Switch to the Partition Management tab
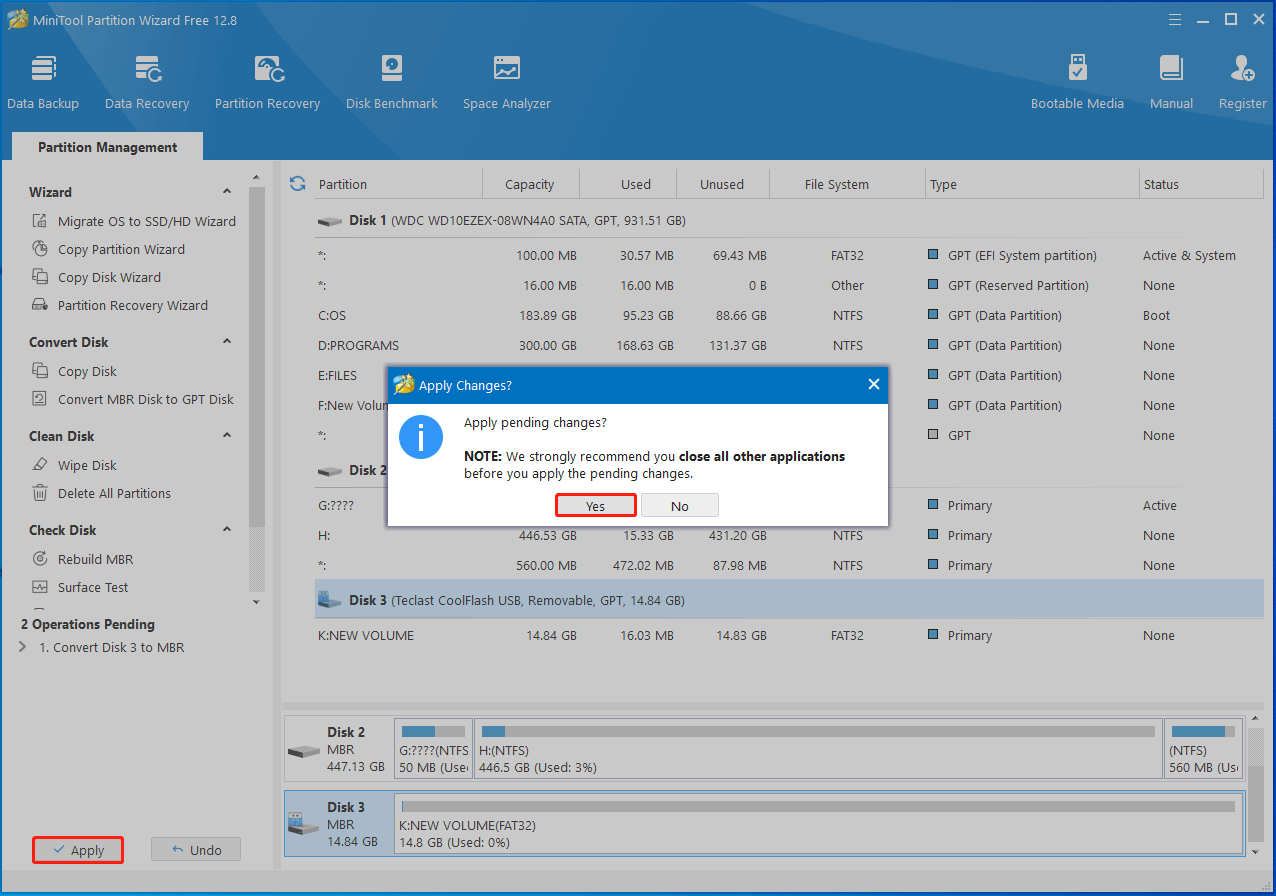The width and height of the screenshot is (1276, 896). pyautogui.click(x=108, y=147)
